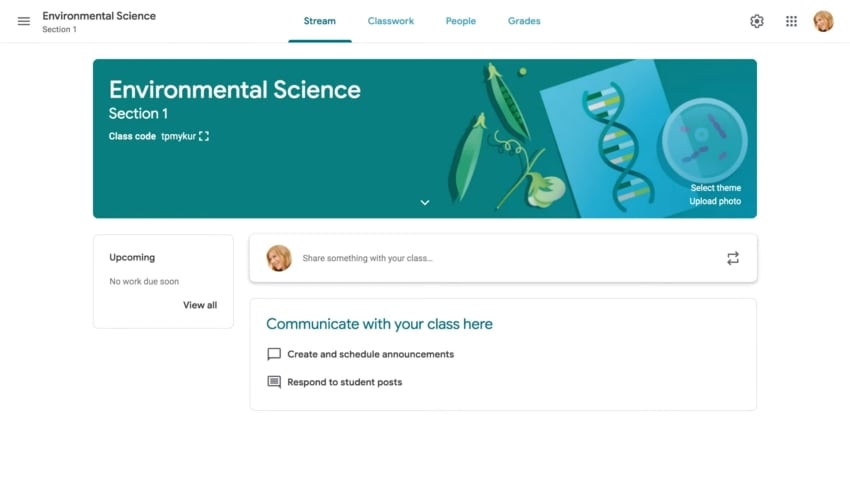The height and width of the screenshot is (478, 850).
Task: Switch to the Stream tab
Action: [320, 21]
